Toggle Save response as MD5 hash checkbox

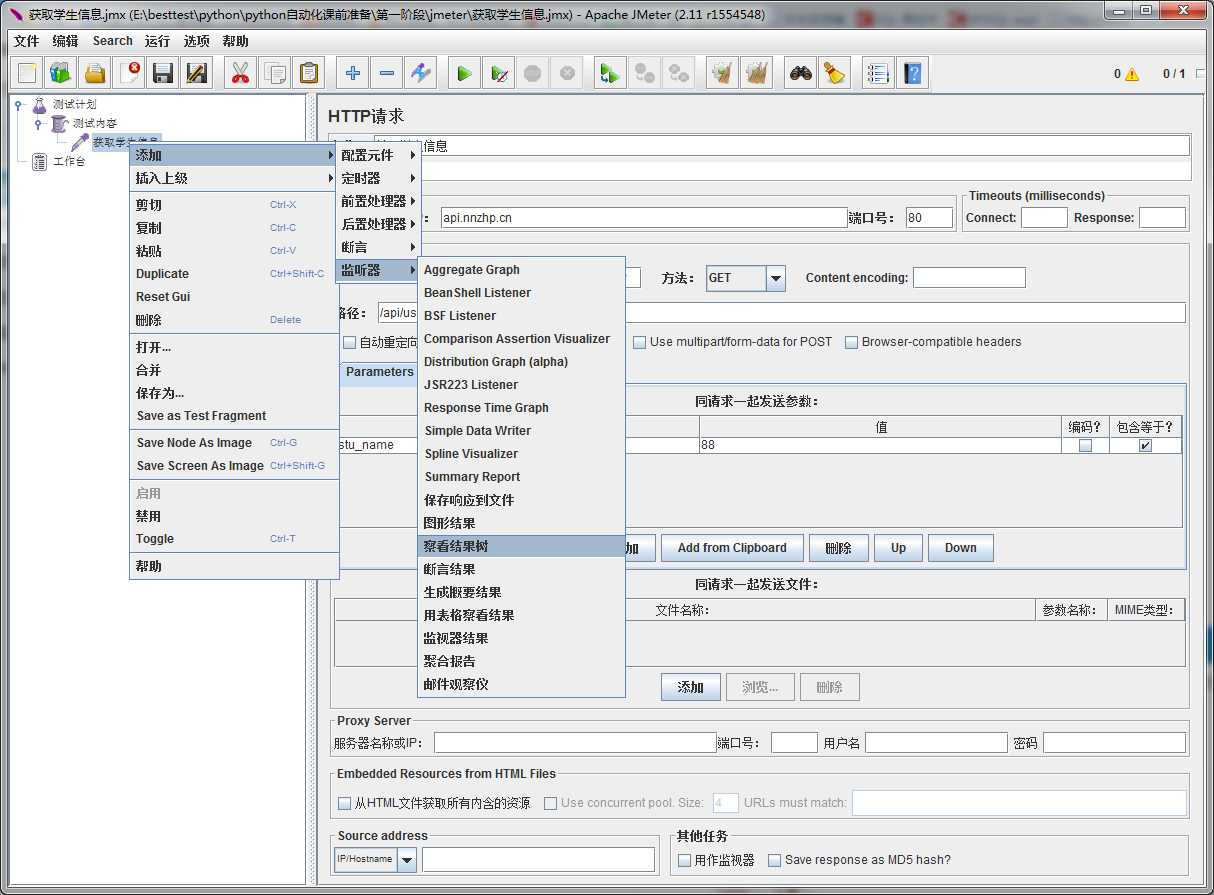pos(774,860)
